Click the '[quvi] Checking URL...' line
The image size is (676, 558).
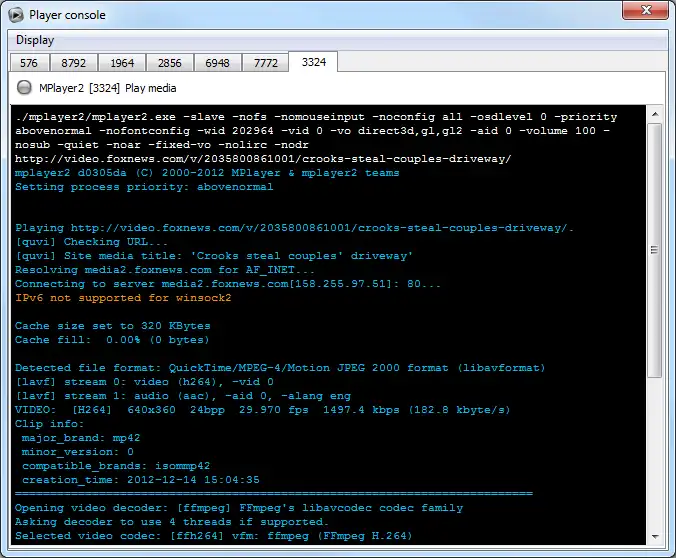[91, 241]
